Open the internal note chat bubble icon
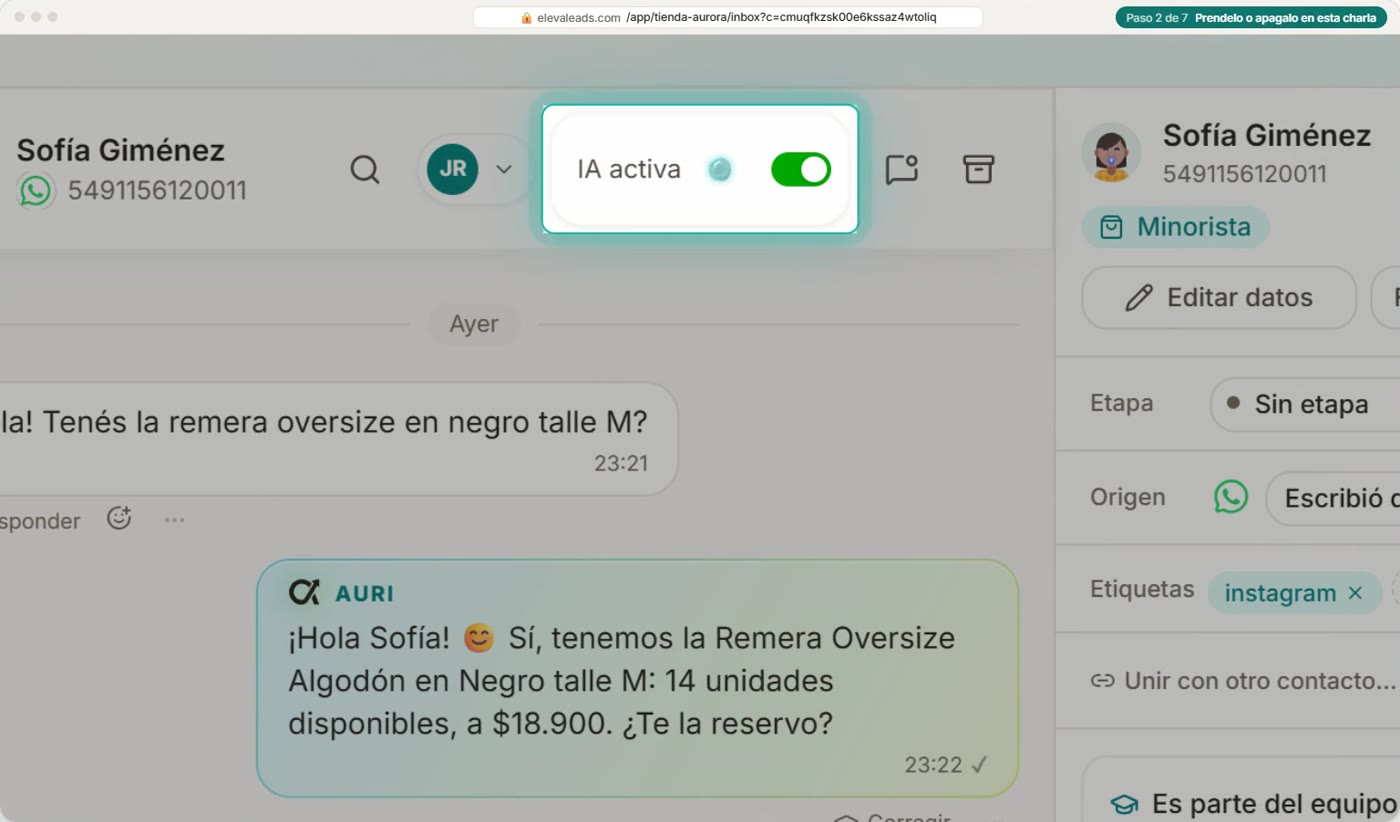The height and width of the screenshot is (822, 1400). pos(902,169)
